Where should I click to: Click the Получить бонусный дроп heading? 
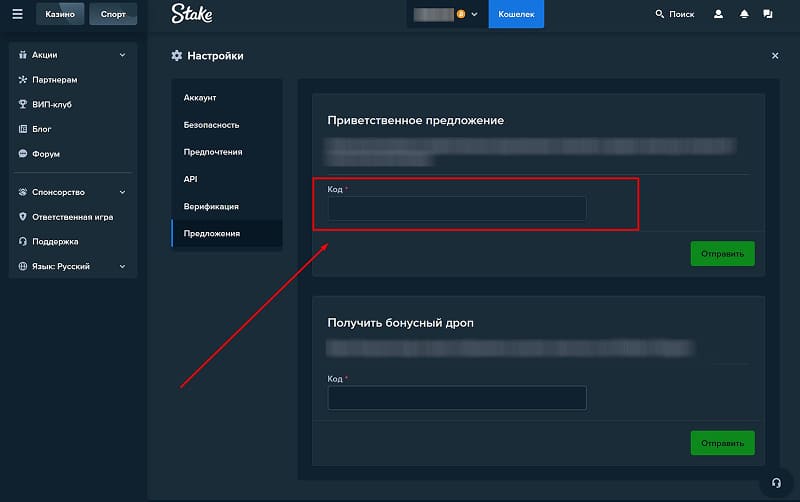(x=401, y=323)
